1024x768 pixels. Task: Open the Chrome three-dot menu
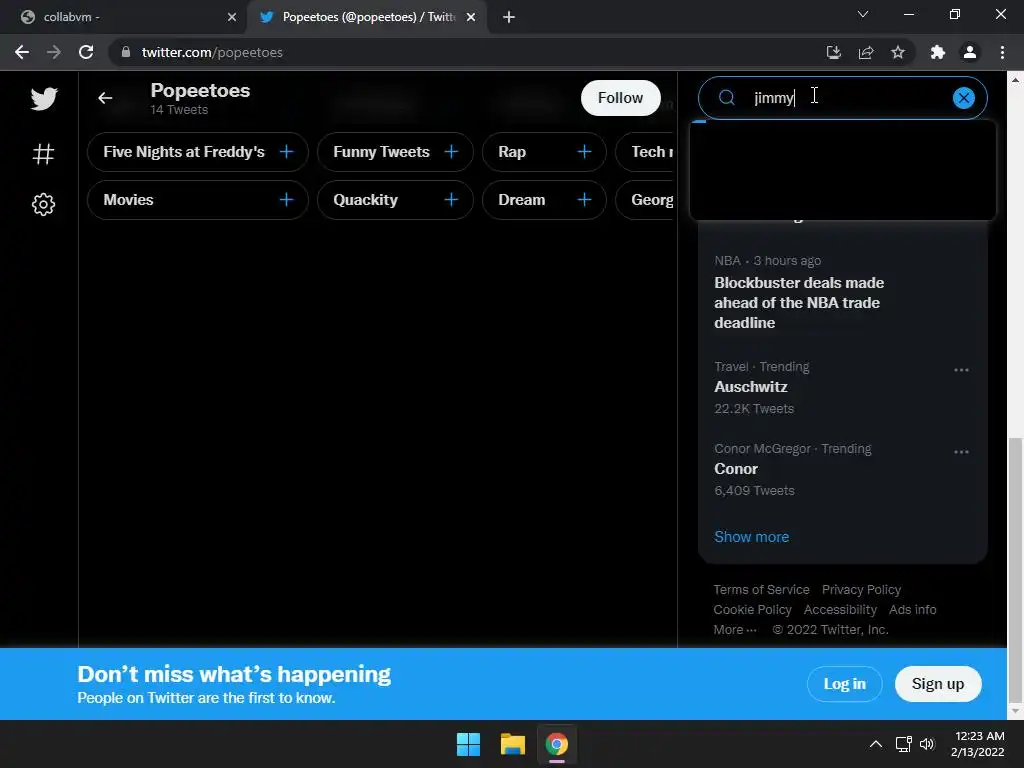click(x=1002, y=52)
